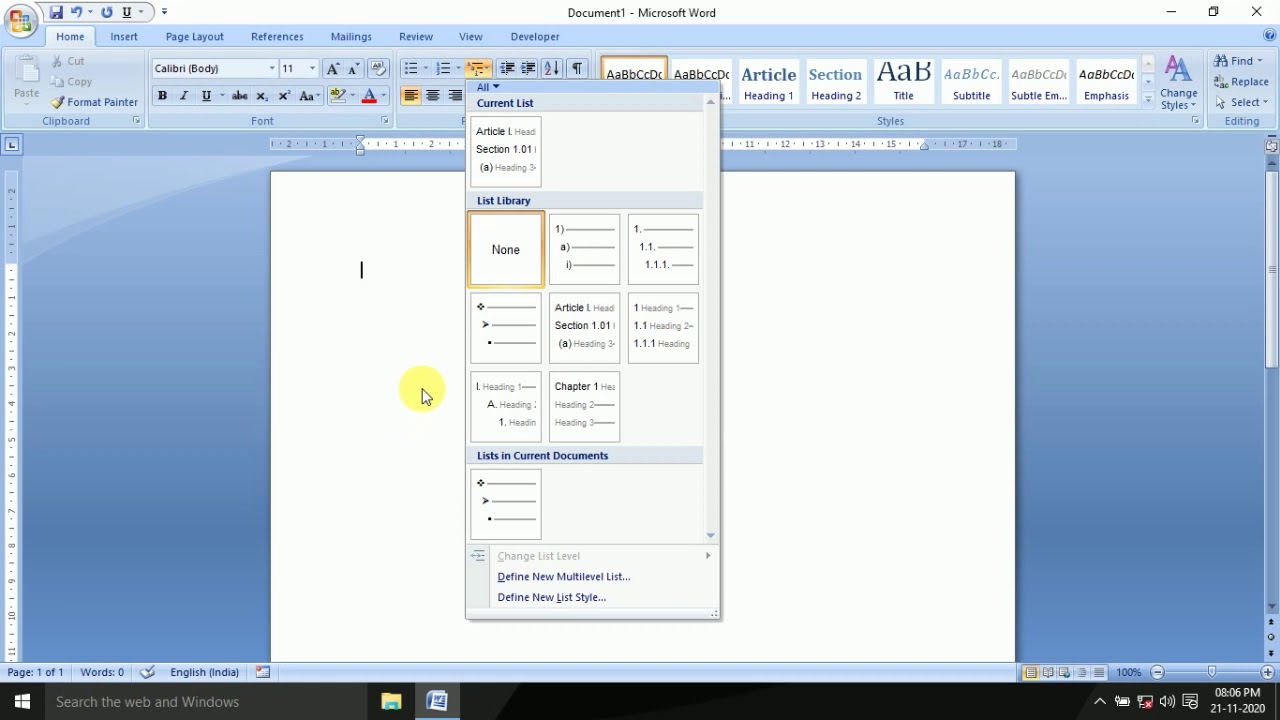Image resolution: width=1280 pixels, height=720 pixels.
Task: Choose Chapter 1 heading list style
Action: [x=585, y=406]
